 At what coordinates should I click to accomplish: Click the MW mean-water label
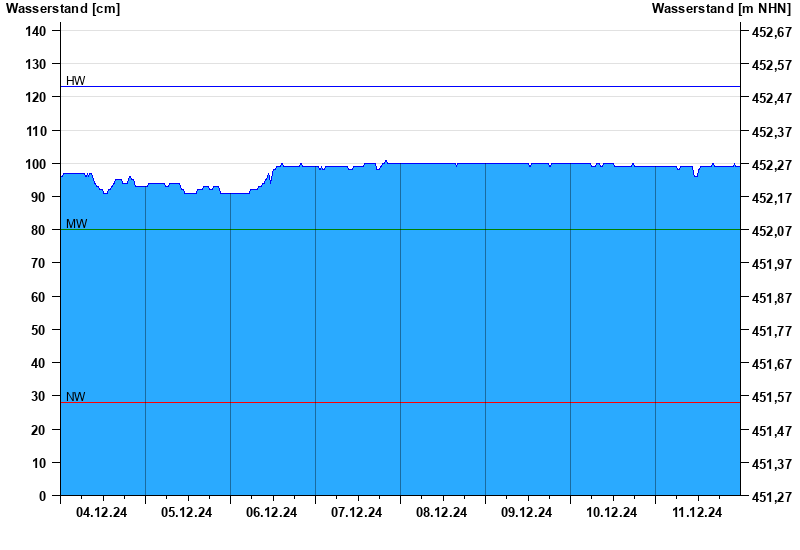pos(76,223)
